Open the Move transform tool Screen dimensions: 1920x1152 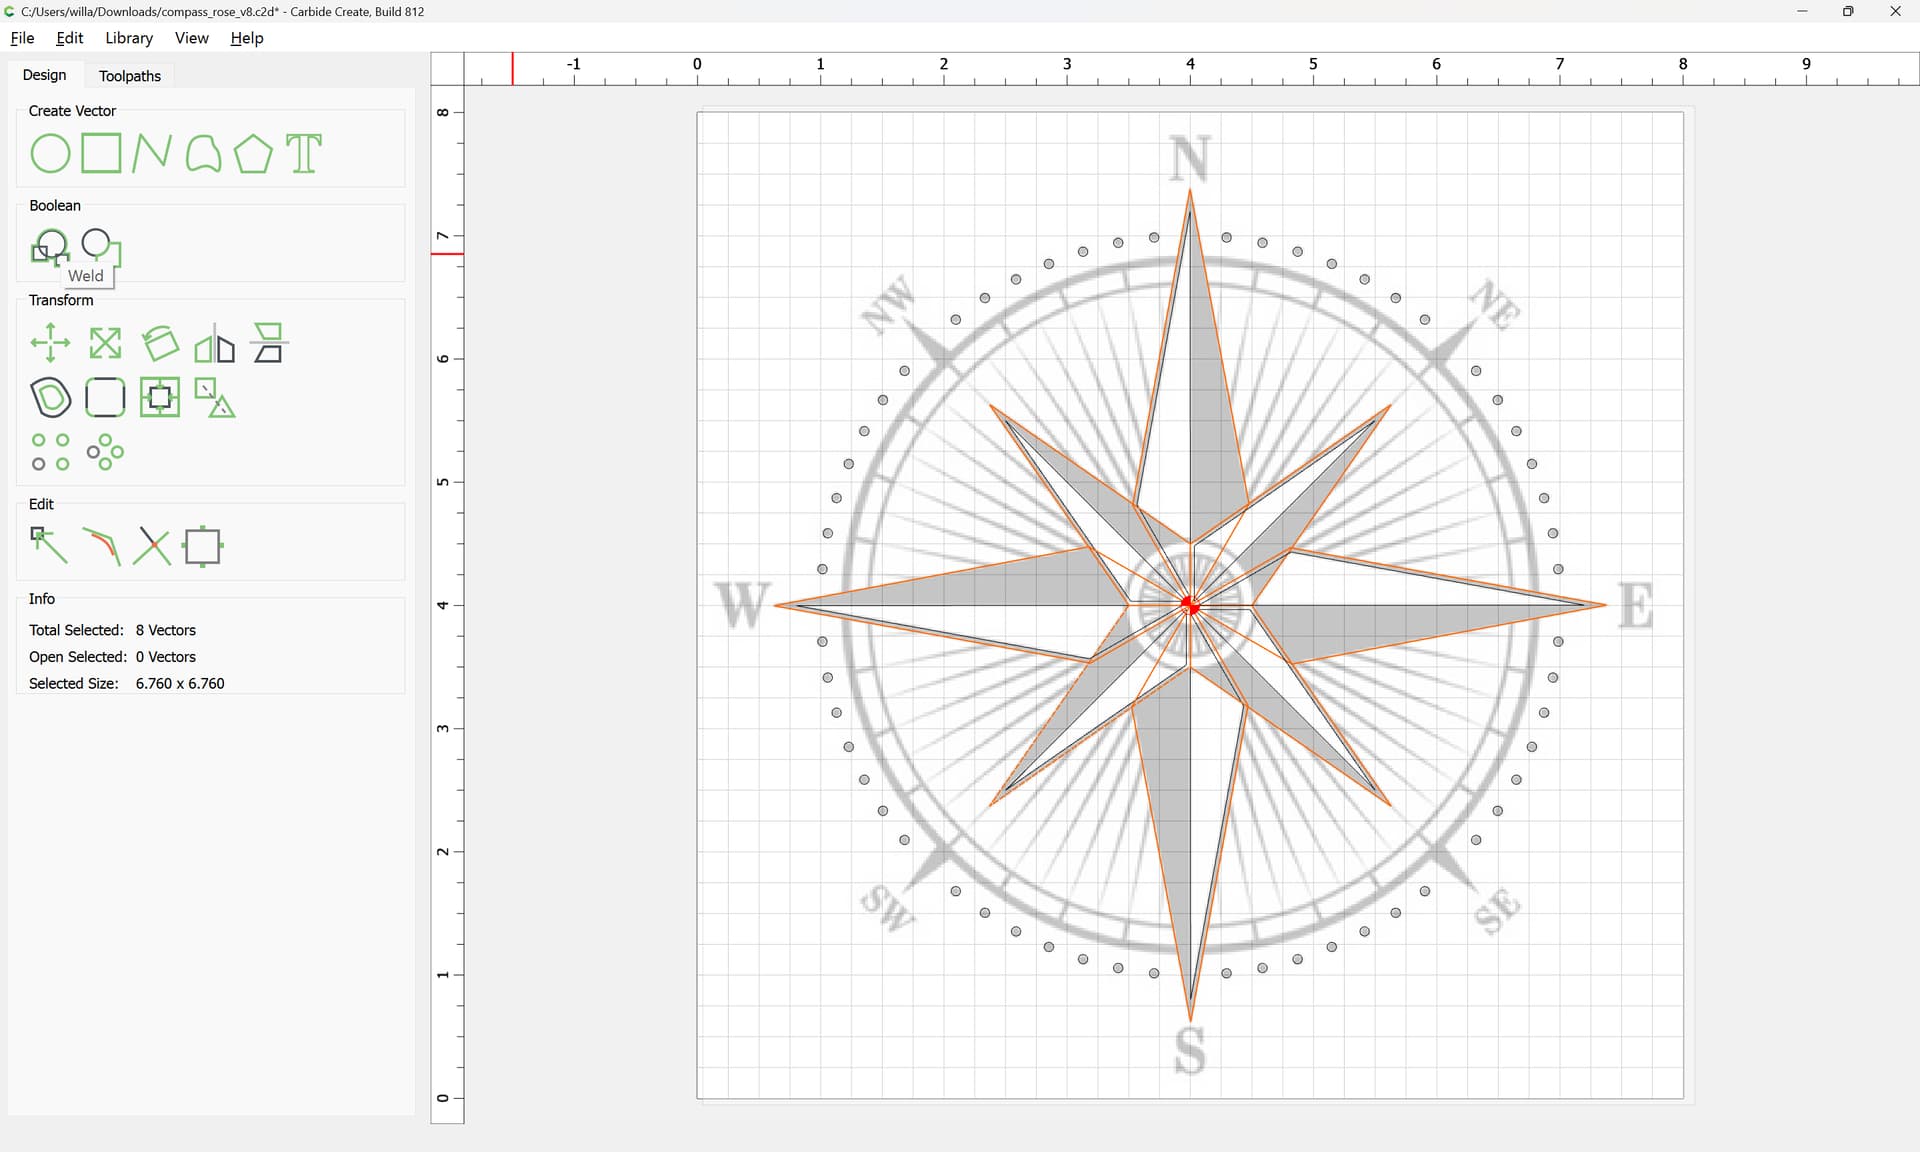click(50, 343)
